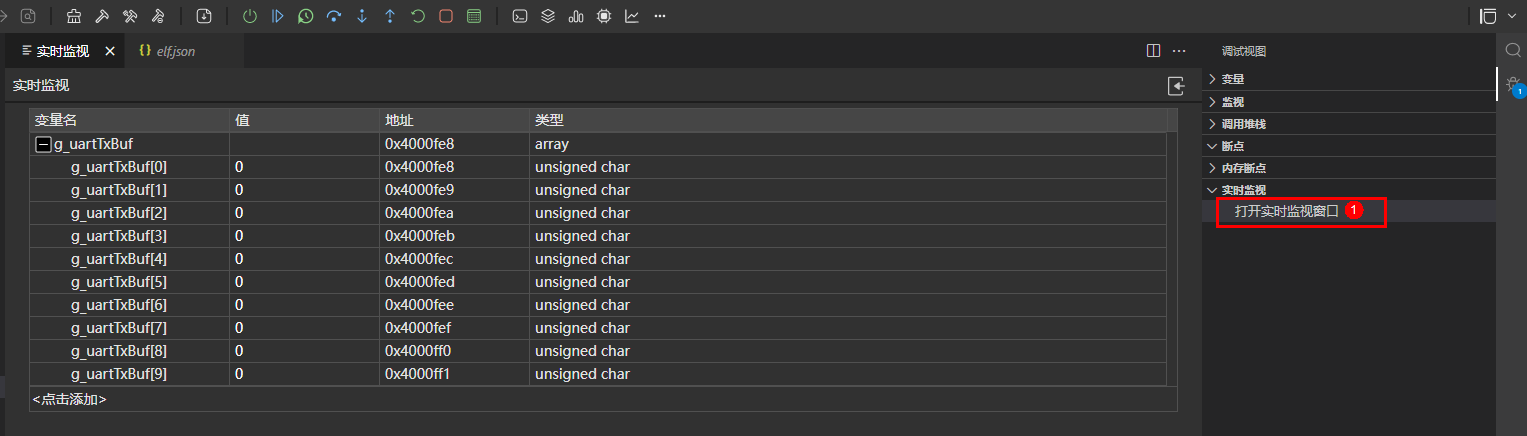Viewport: 1527px width, 436px height.
Task: Click the step out up-arrow icon
Action: tap(390, 16)
